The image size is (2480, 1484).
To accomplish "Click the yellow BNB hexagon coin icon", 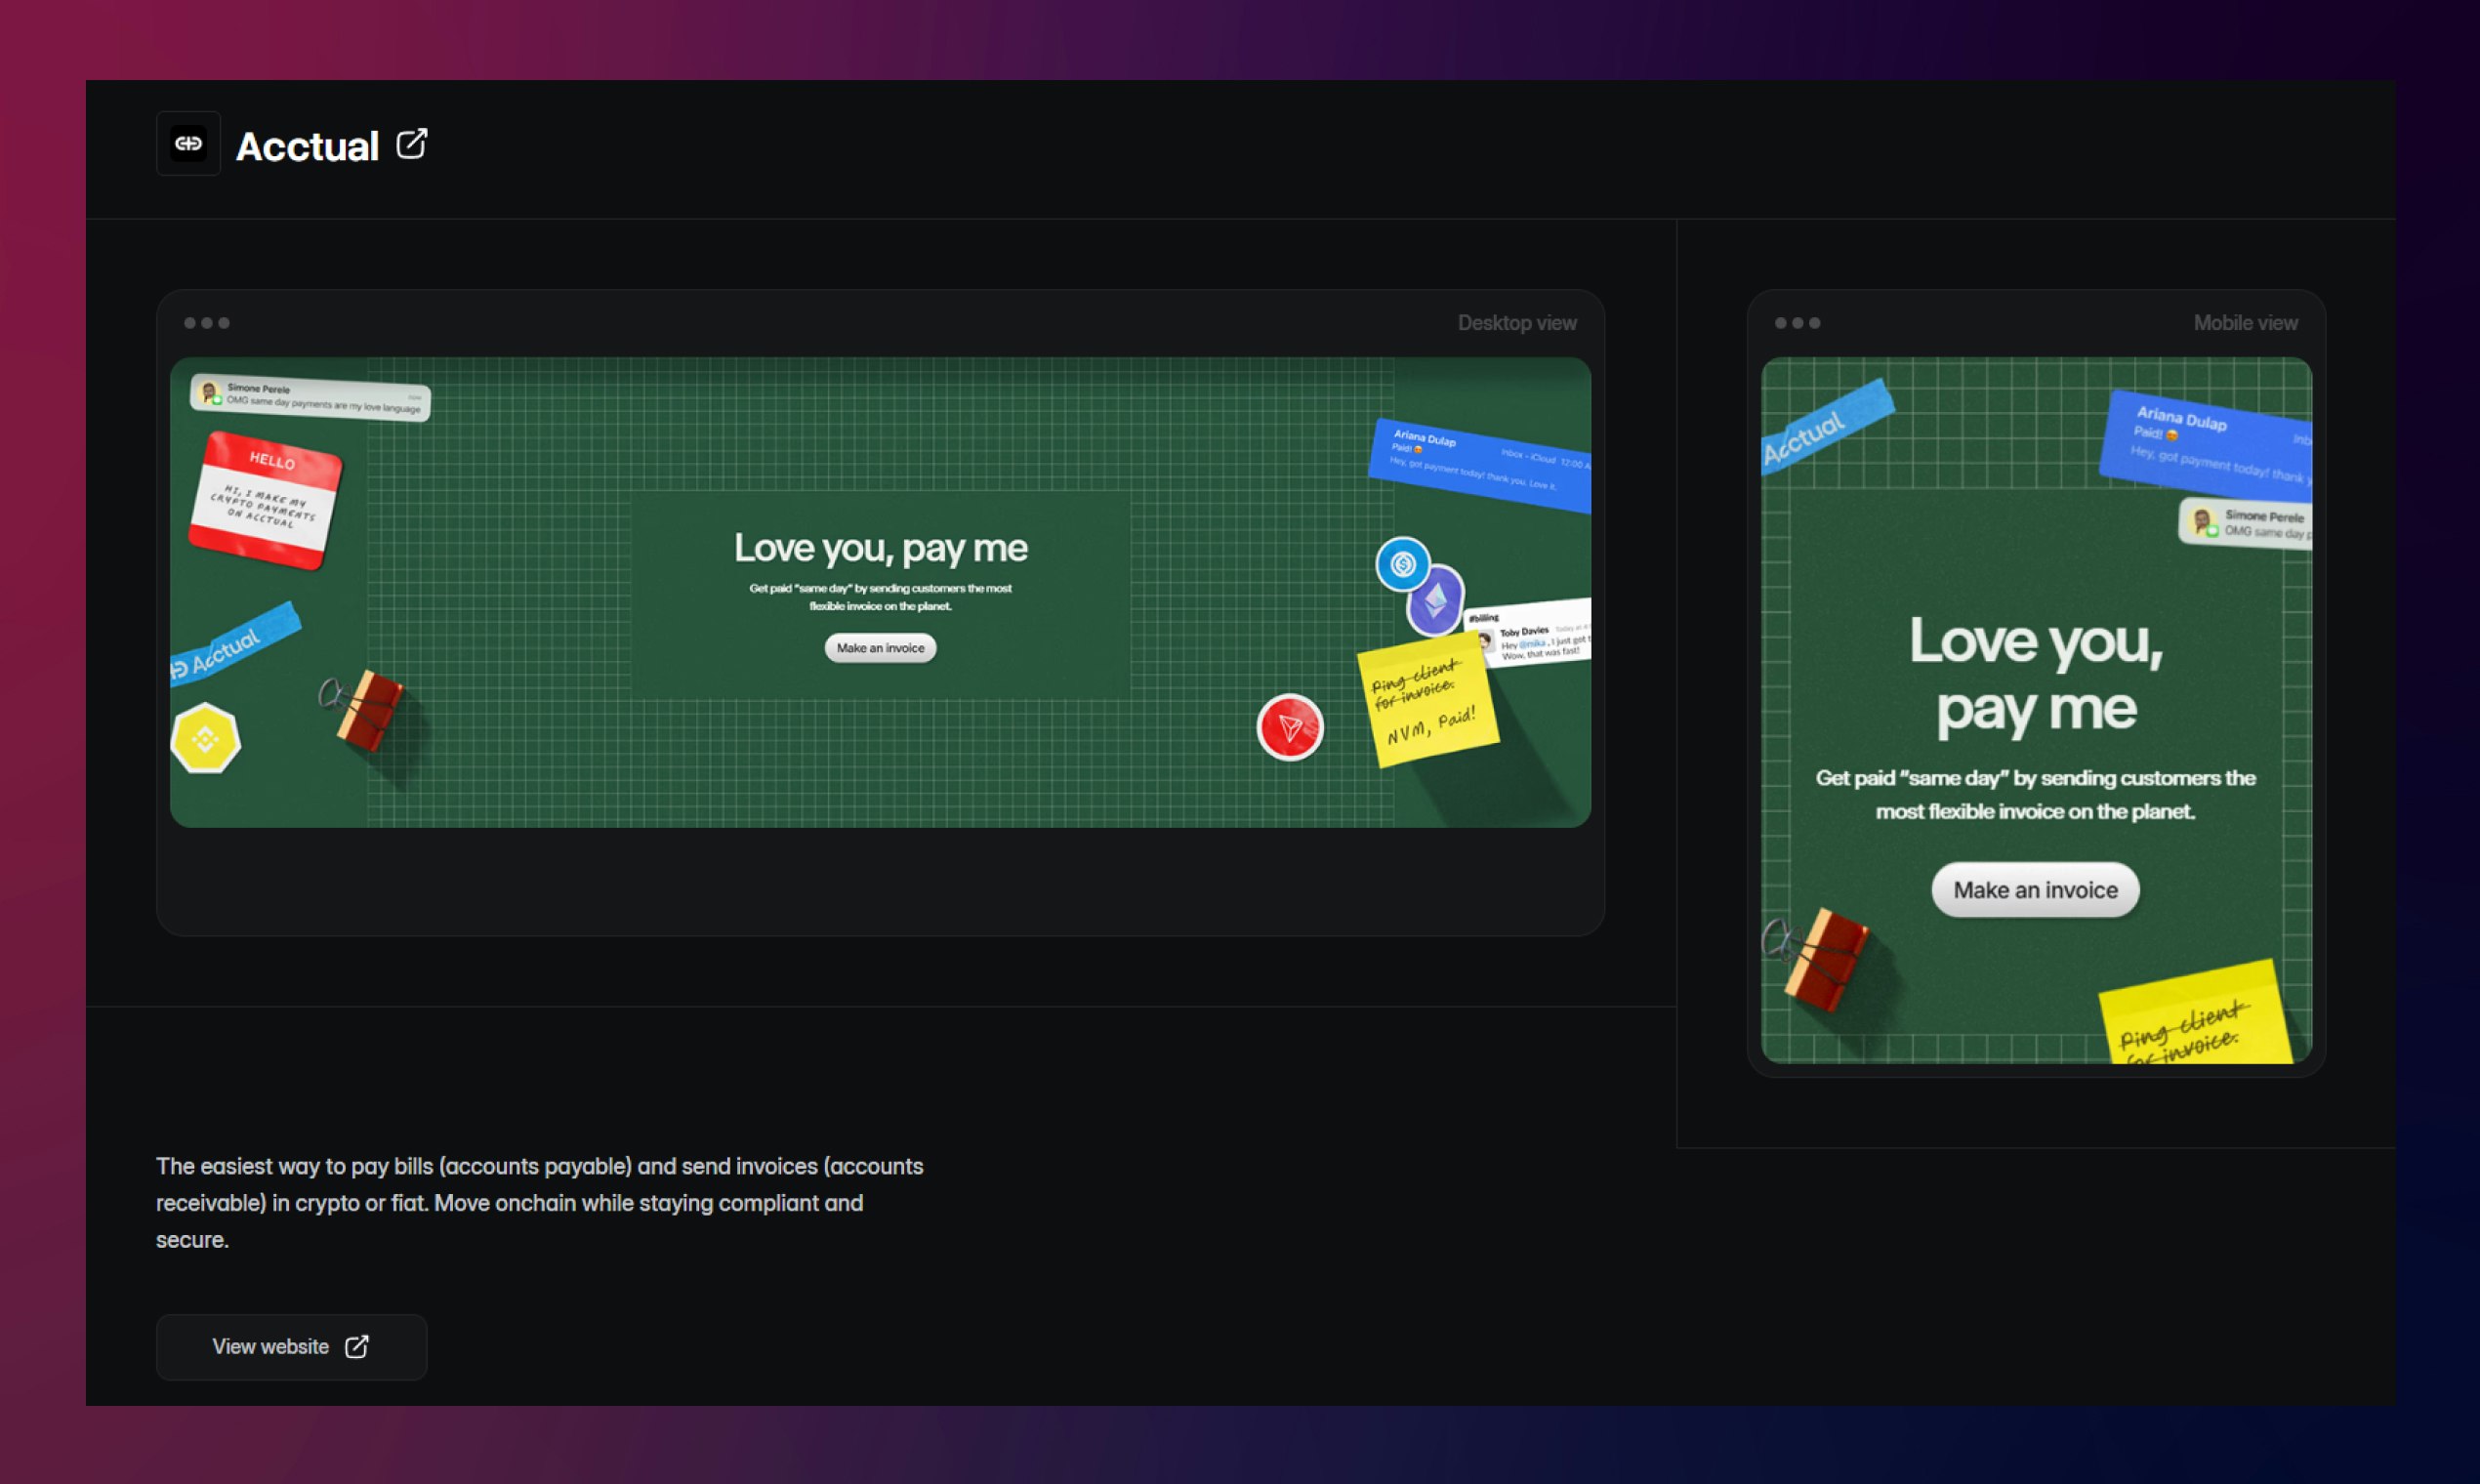I will point(206,739).
